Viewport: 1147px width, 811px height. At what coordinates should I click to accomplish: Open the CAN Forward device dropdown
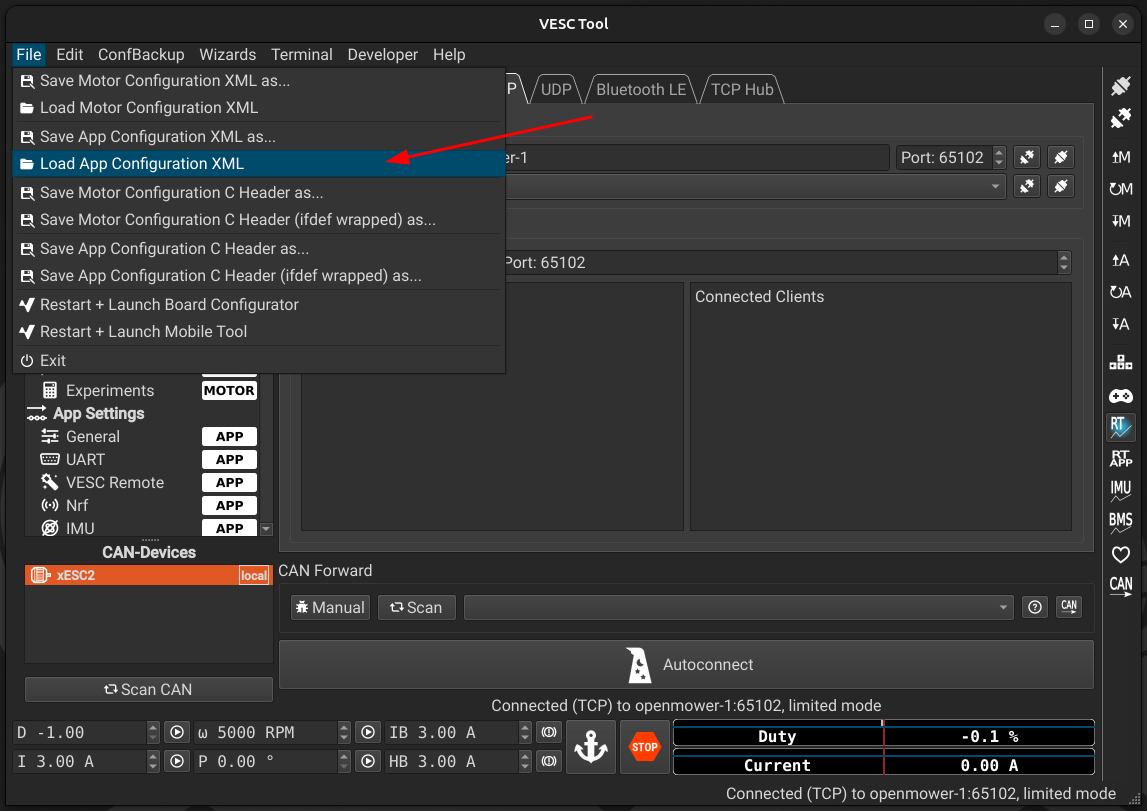(738, 607)
